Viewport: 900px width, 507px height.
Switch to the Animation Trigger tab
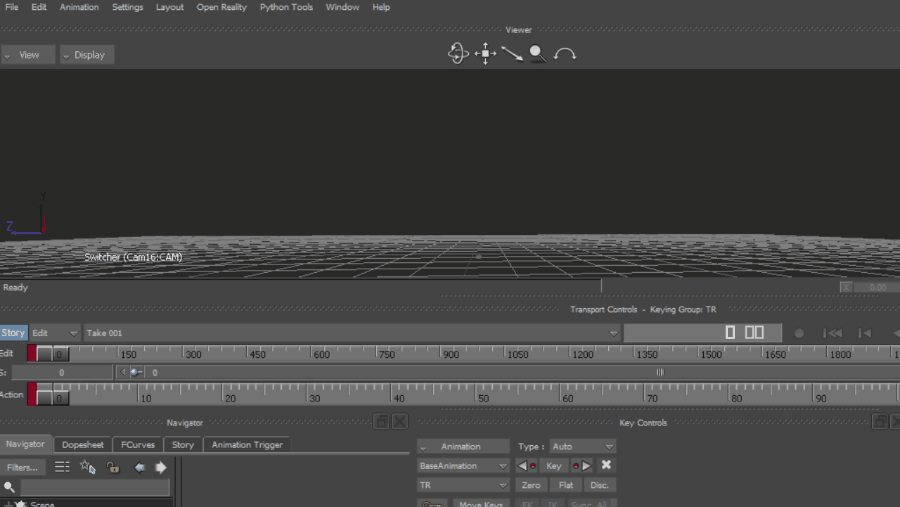tap(247, 444)
